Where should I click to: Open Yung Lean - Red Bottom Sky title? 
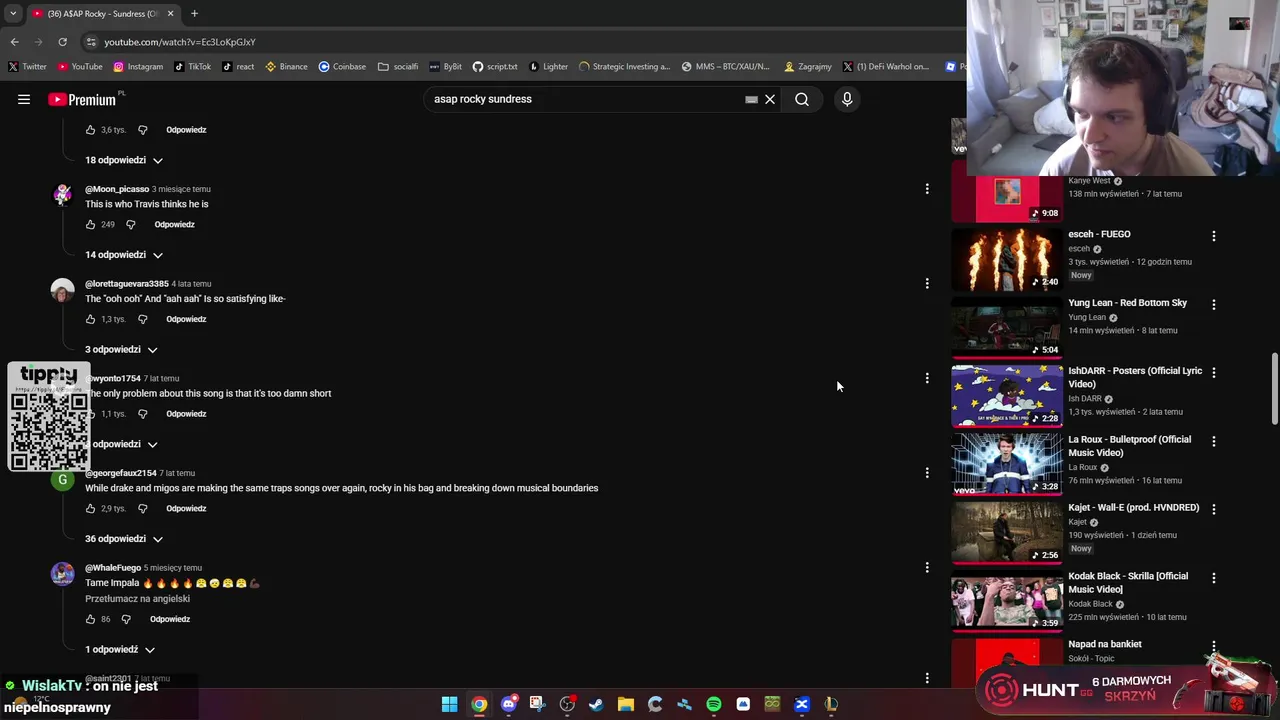click(1127, 303)
